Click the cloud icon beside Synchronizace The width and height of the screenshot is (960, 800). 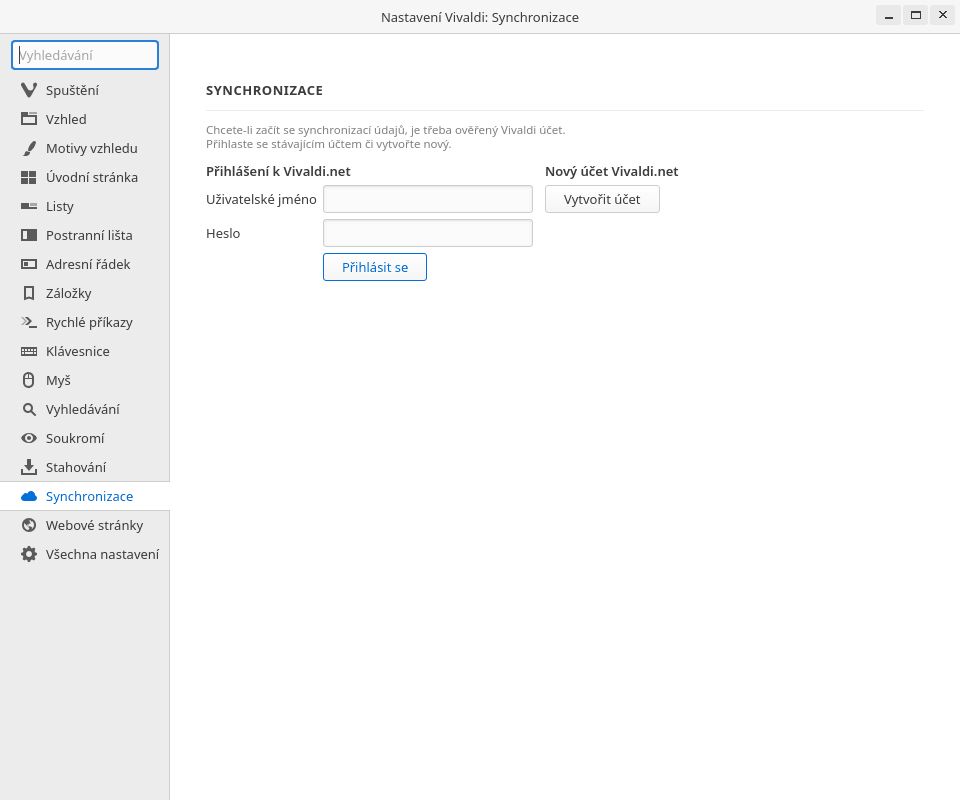point(29,496)
